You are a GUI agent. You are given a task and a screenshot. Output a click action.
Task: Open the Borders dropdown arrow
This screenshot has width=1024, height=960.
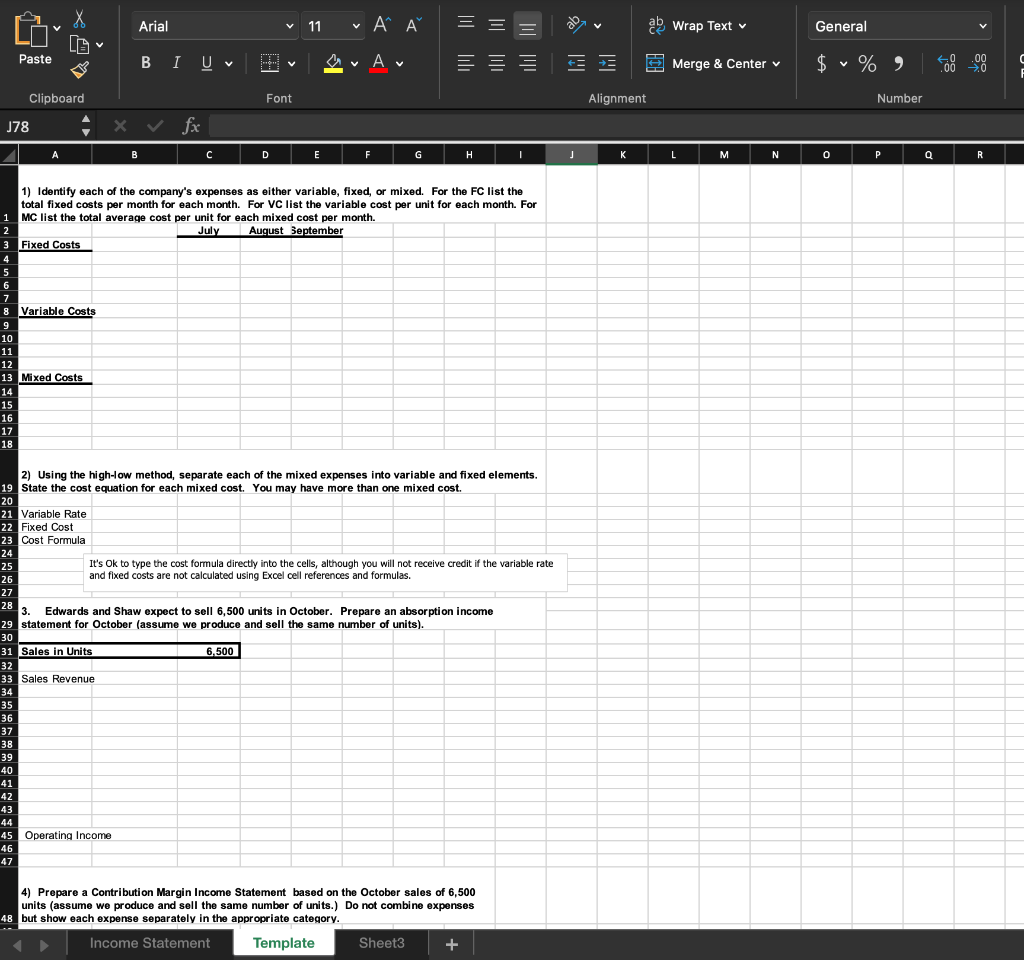click(x=292, y=64)
